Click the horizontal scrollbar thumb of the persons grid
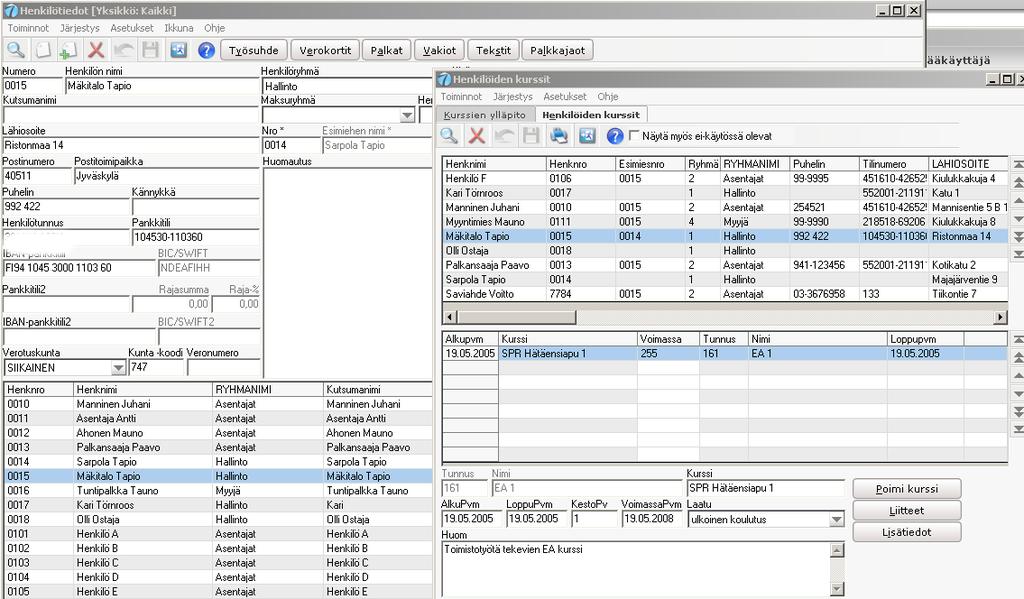 pyautogui.click(x=516, y=317)
